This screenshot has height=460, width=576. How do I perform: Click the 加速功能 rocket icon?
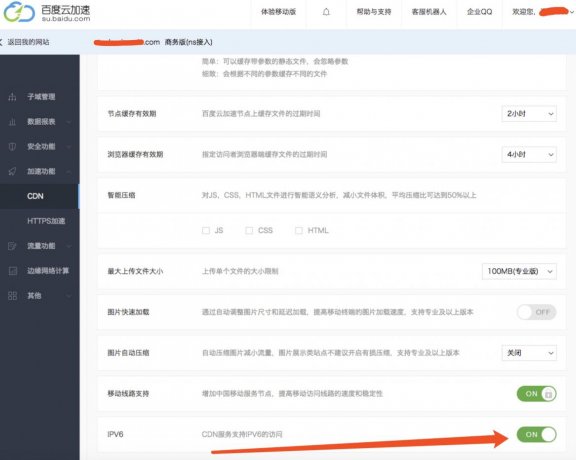(12, 172)
